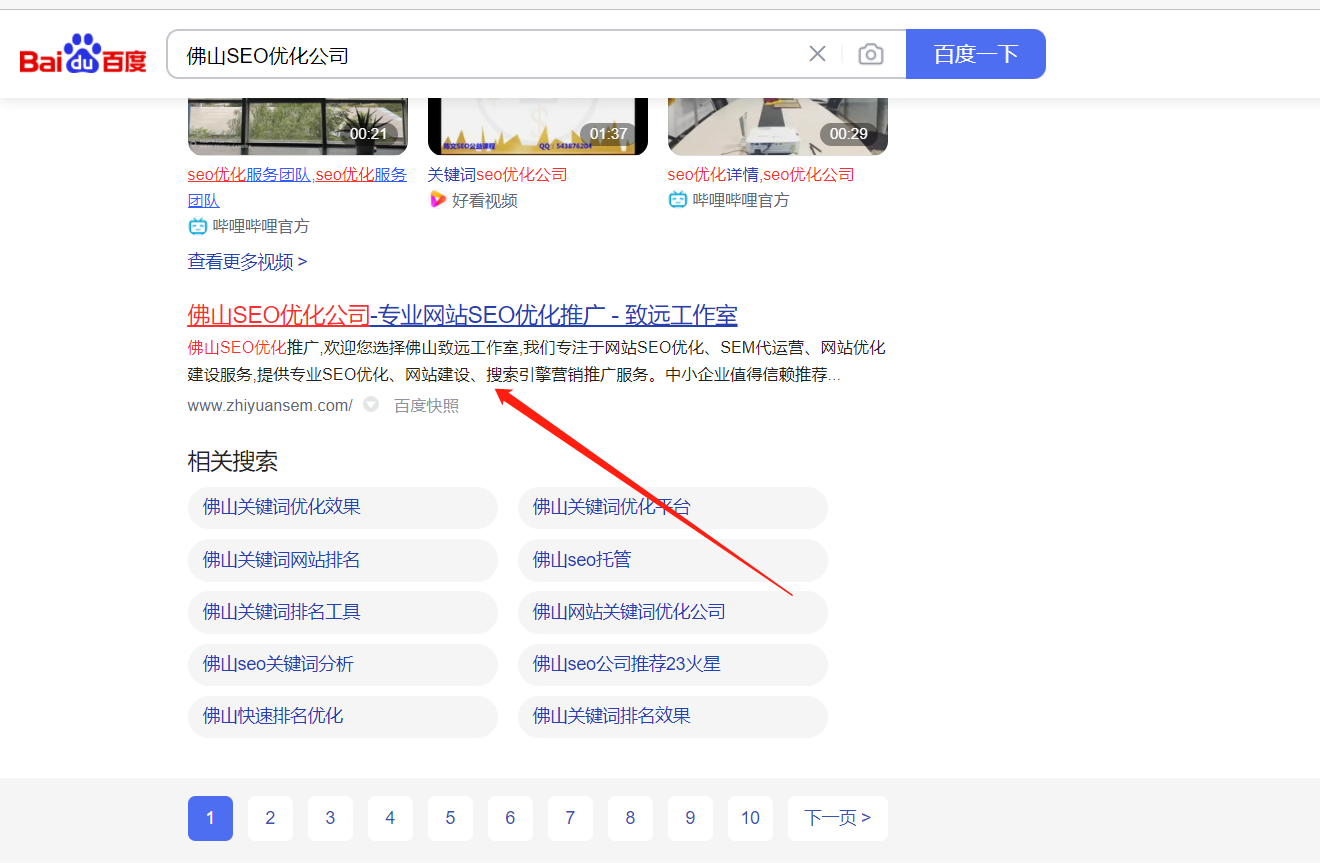Open video link 关键词seo优化公司

point(497,174)
